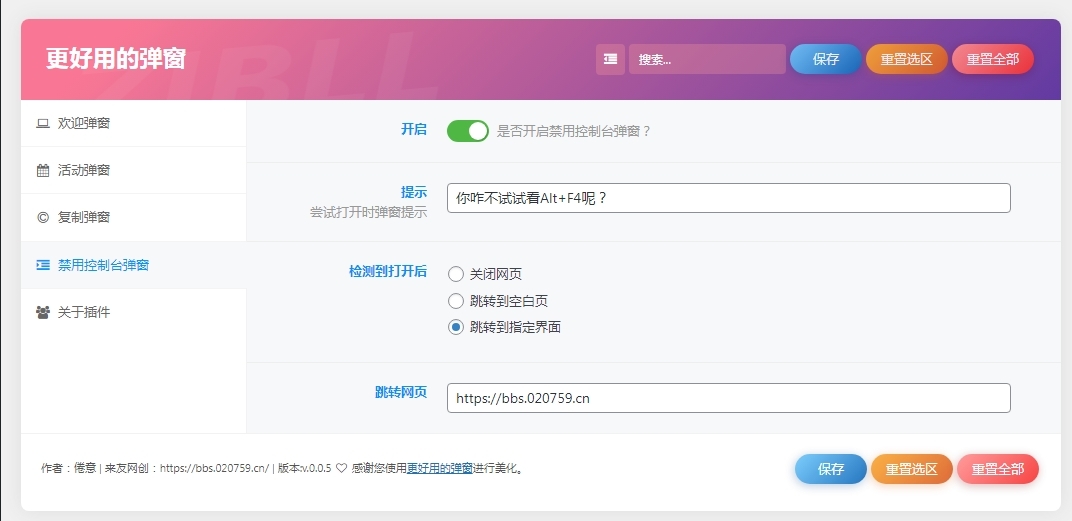
Task: Click the heart icon in the footer
Action: pyautogui.click(x=341, y=468)
